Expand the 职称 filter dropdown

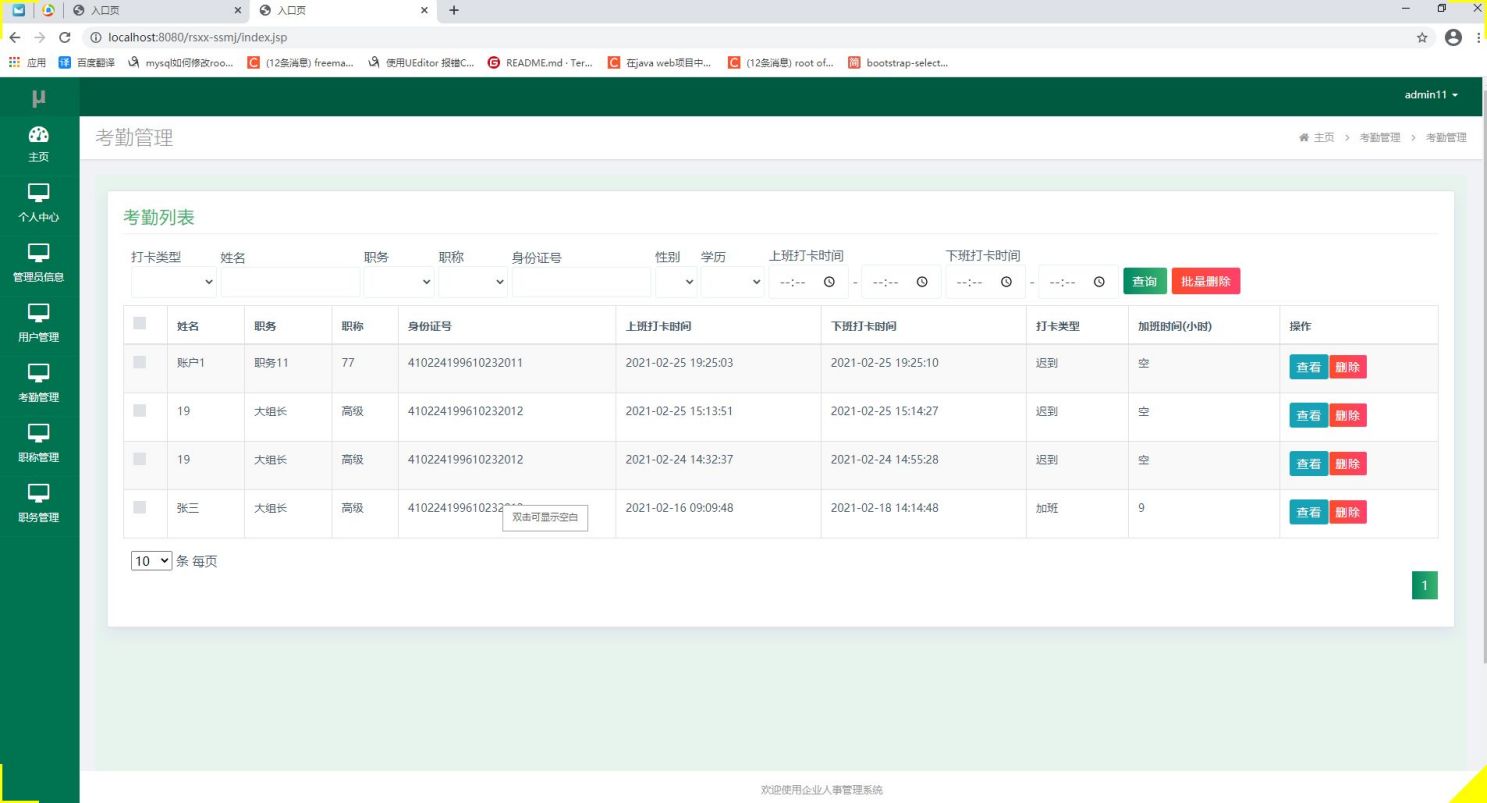coord(473,282)
